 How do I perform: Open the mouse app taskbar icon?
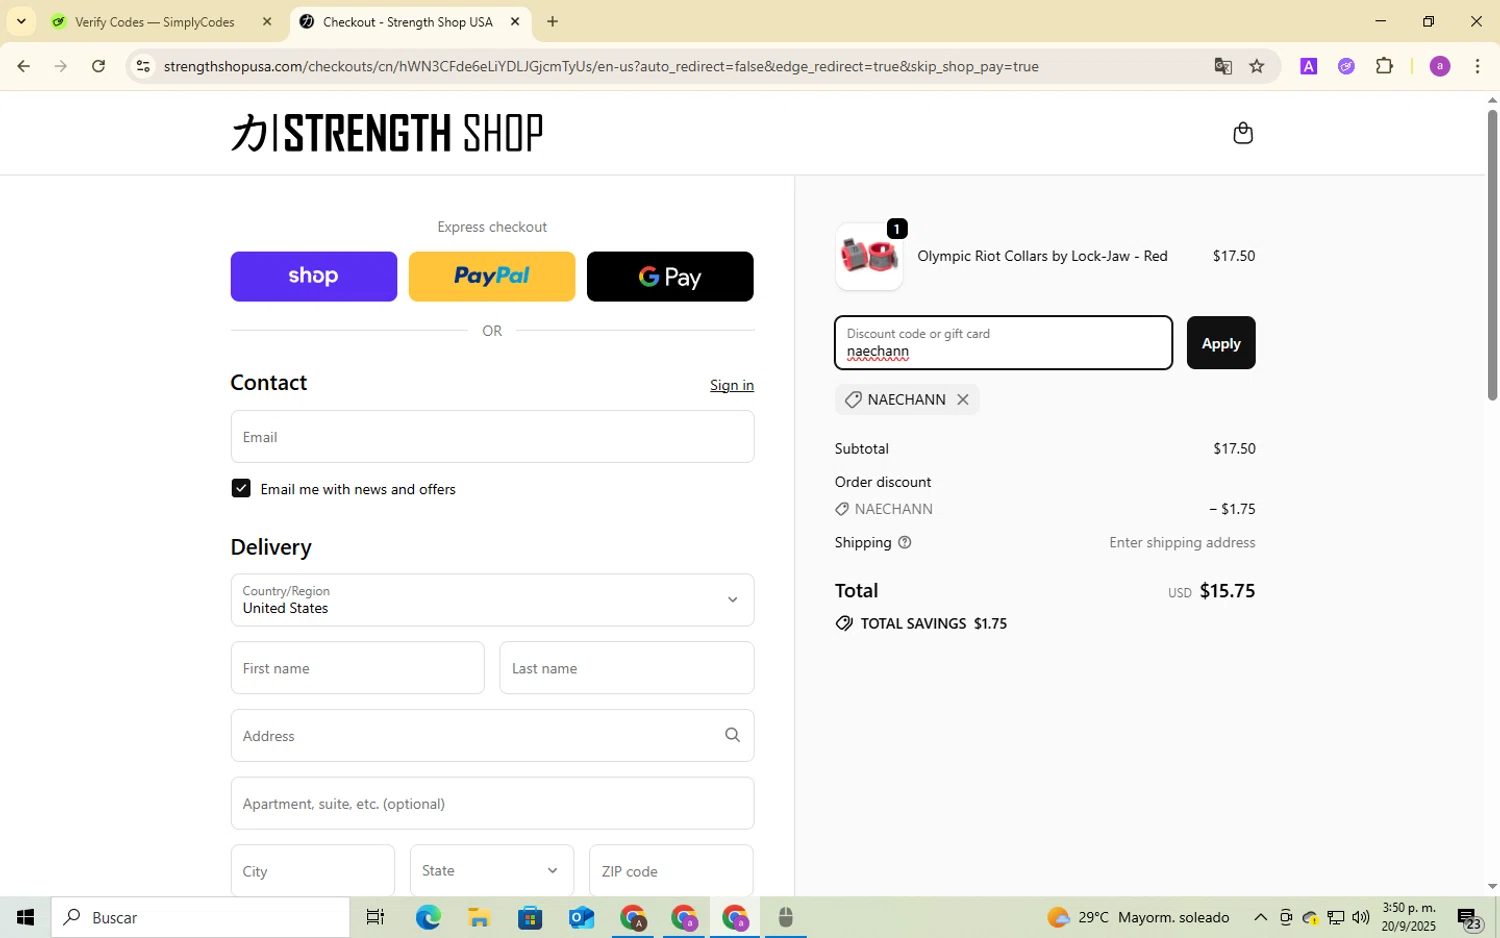[785, 917]
